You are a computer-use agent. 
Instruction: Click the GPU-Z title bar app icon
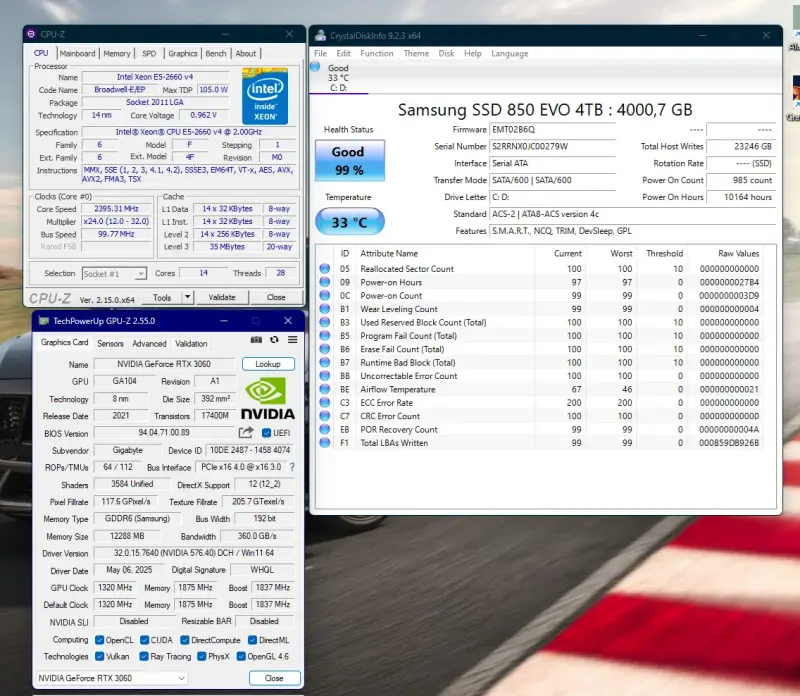pos(43,321)
